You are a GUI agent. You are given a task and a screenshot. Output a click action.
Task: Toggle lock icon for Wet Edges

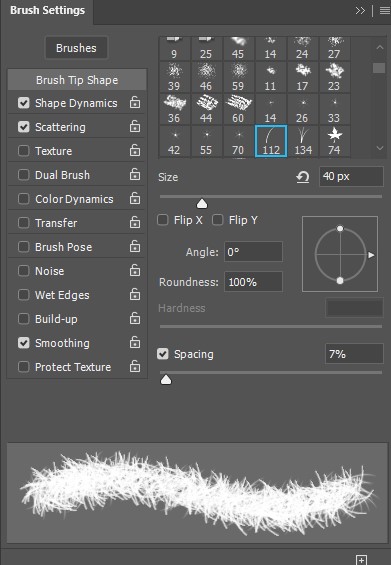(x=135, y=294)
